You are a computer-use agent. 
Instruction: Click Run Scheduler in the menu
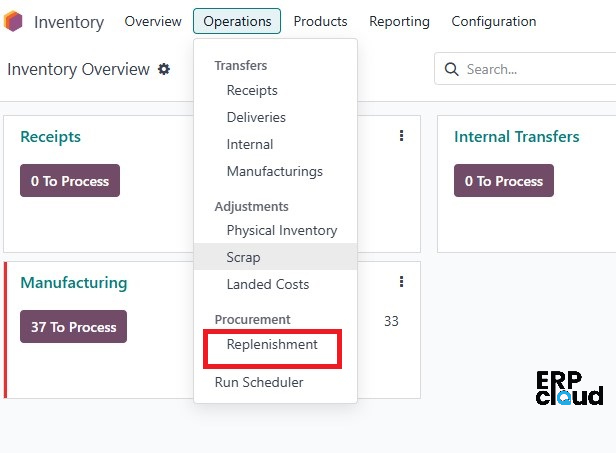(x=259, y=382)
